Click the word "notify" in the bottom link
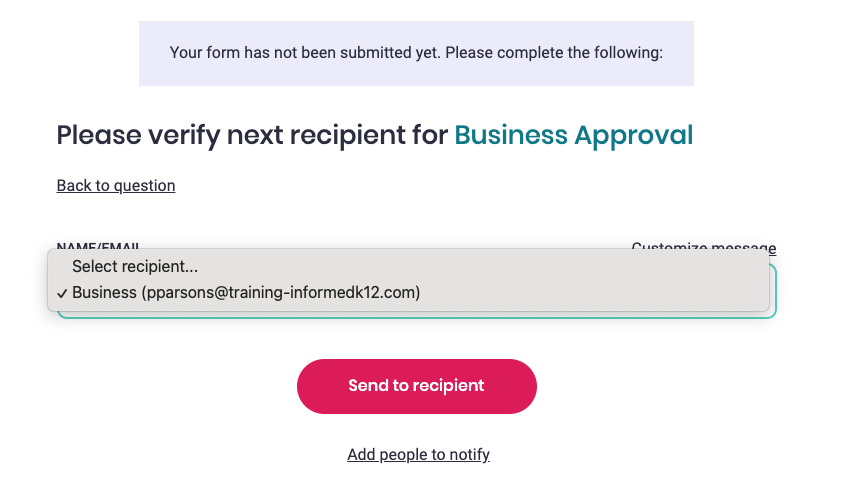The height and width of the screenshot is (504, 858). (x=467, y=455)
